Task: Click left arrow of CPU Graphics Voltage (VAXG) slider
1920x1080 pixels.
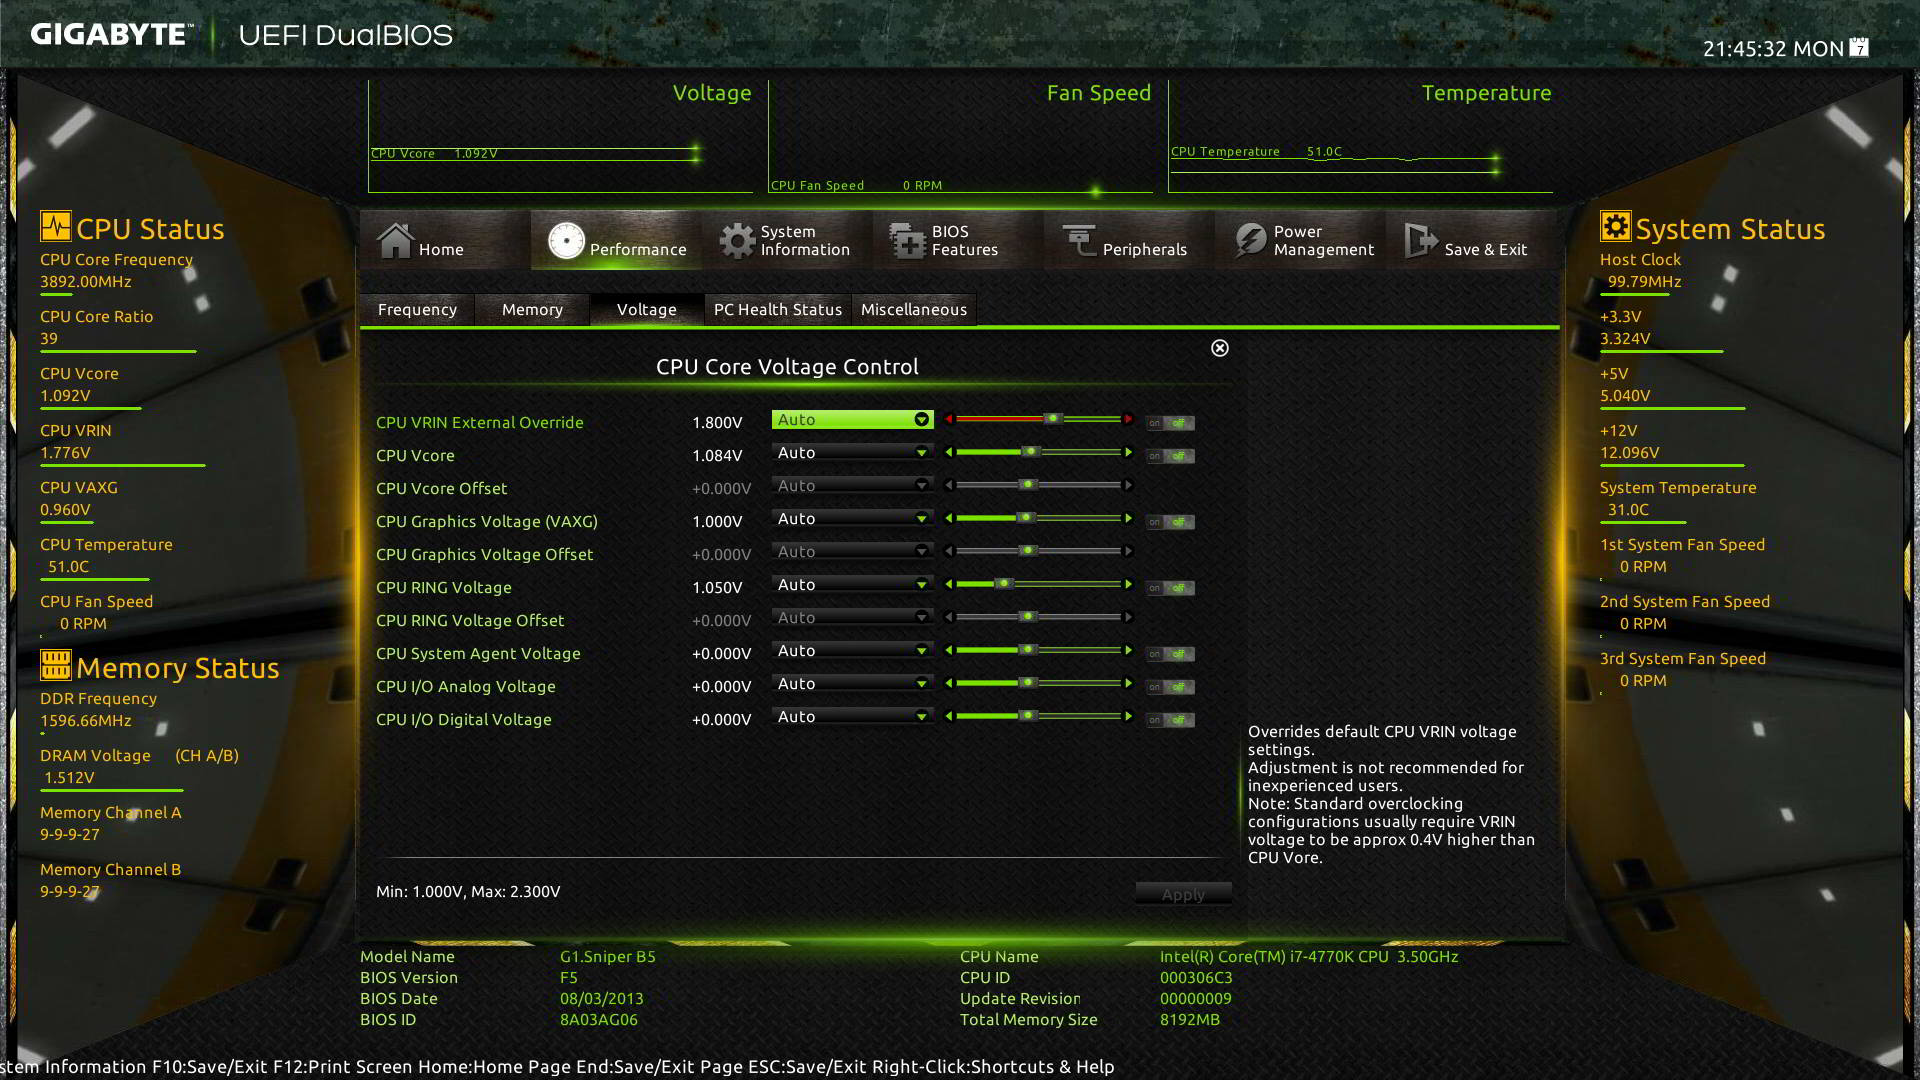Action: click(x=949, y=518)
